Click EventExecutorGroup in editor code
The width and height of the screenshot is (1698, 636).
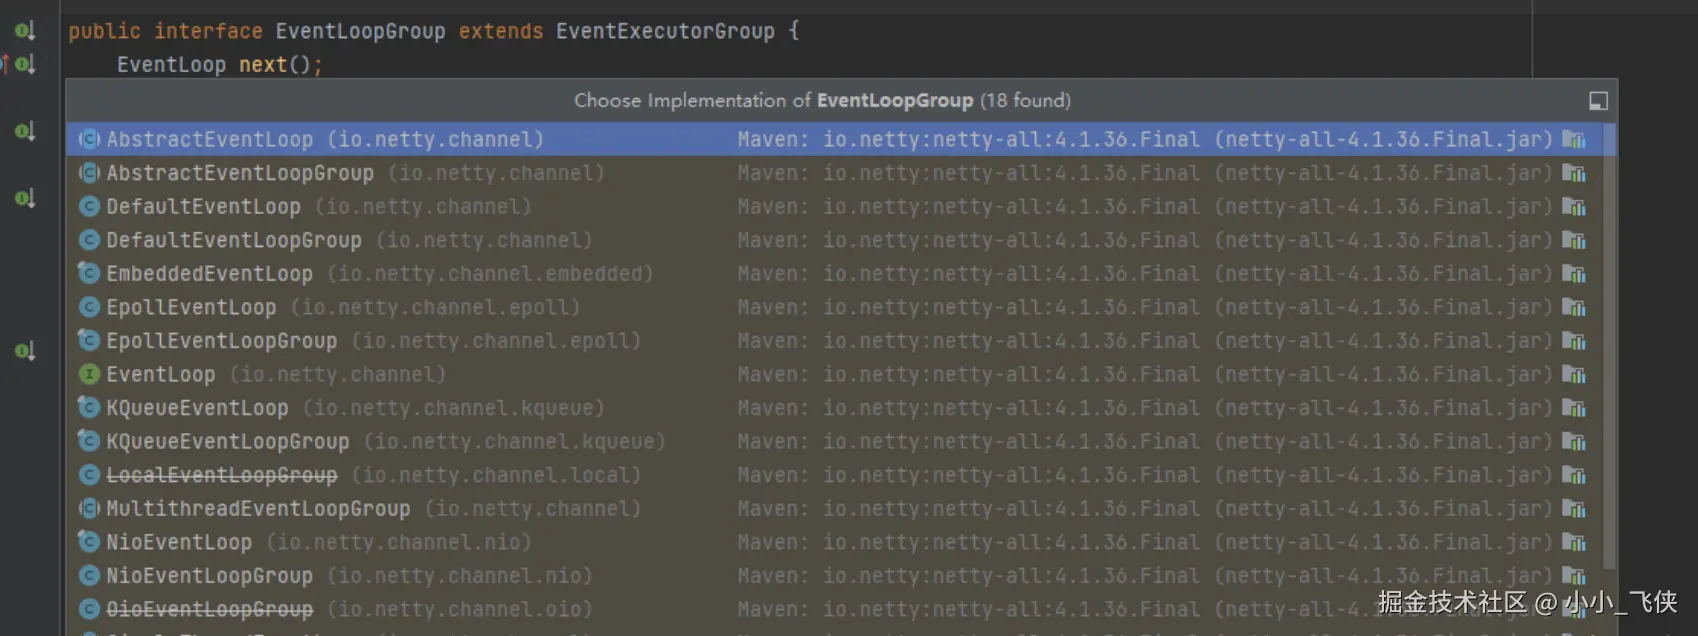tap(665, 31)
